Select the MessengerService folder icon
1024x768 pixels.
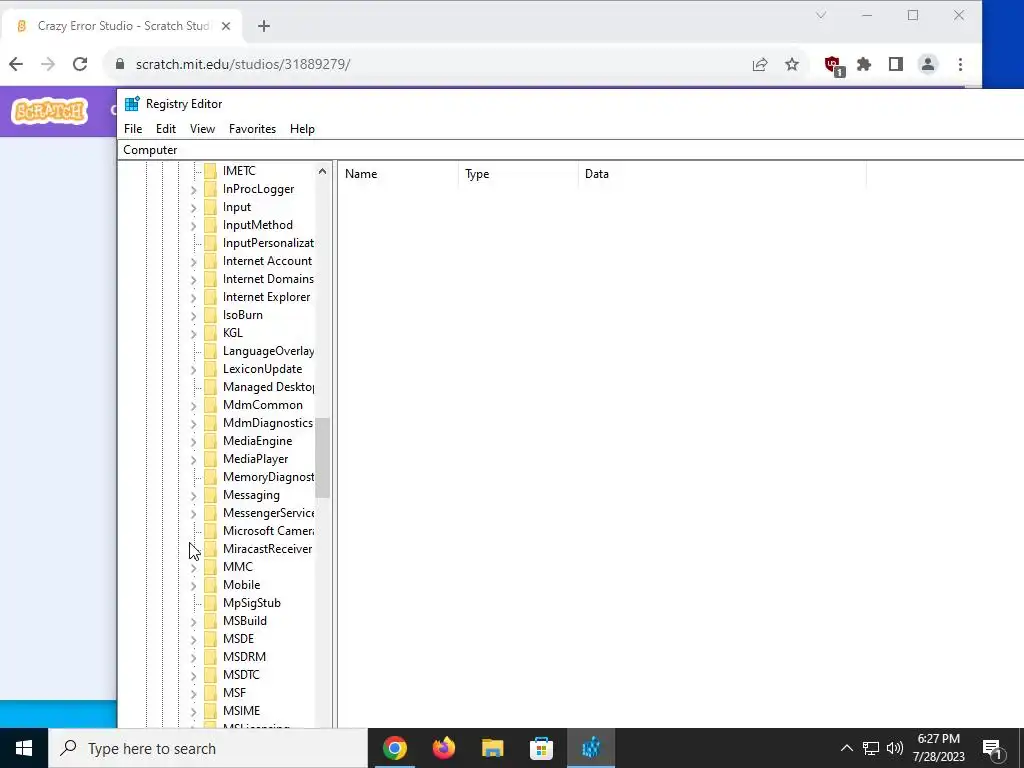[x=210, y=513]
